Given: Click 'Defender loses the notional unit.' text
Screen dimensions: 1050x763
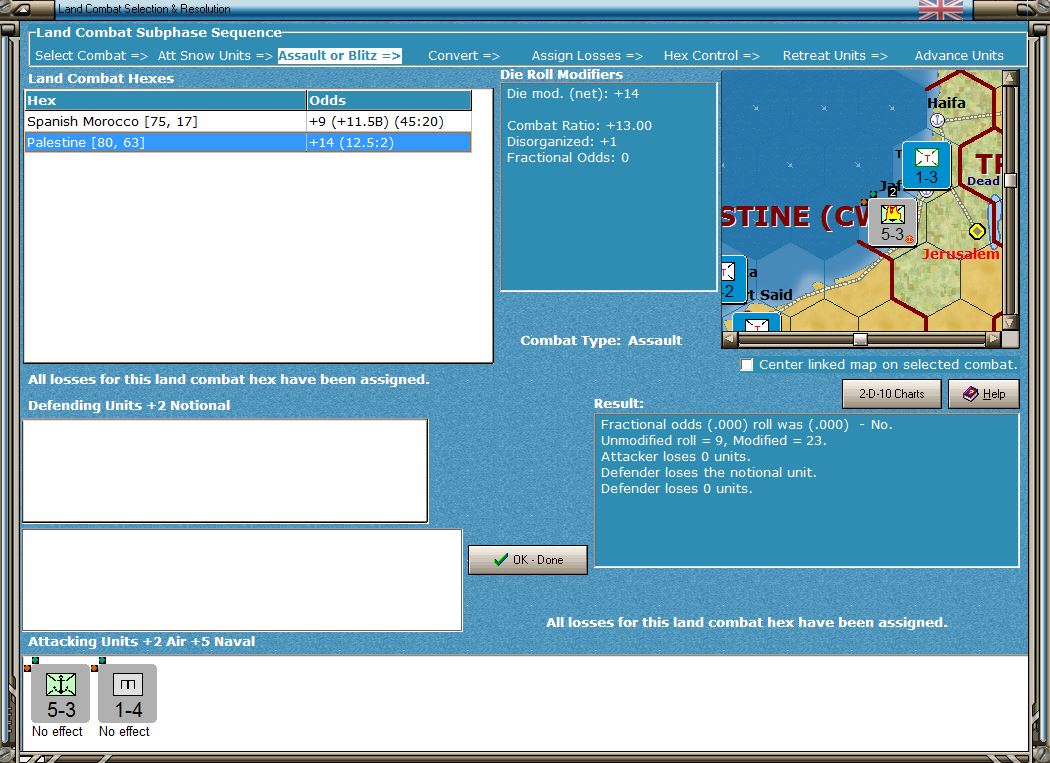Looking at the screenshot, I should click(708, 472).
